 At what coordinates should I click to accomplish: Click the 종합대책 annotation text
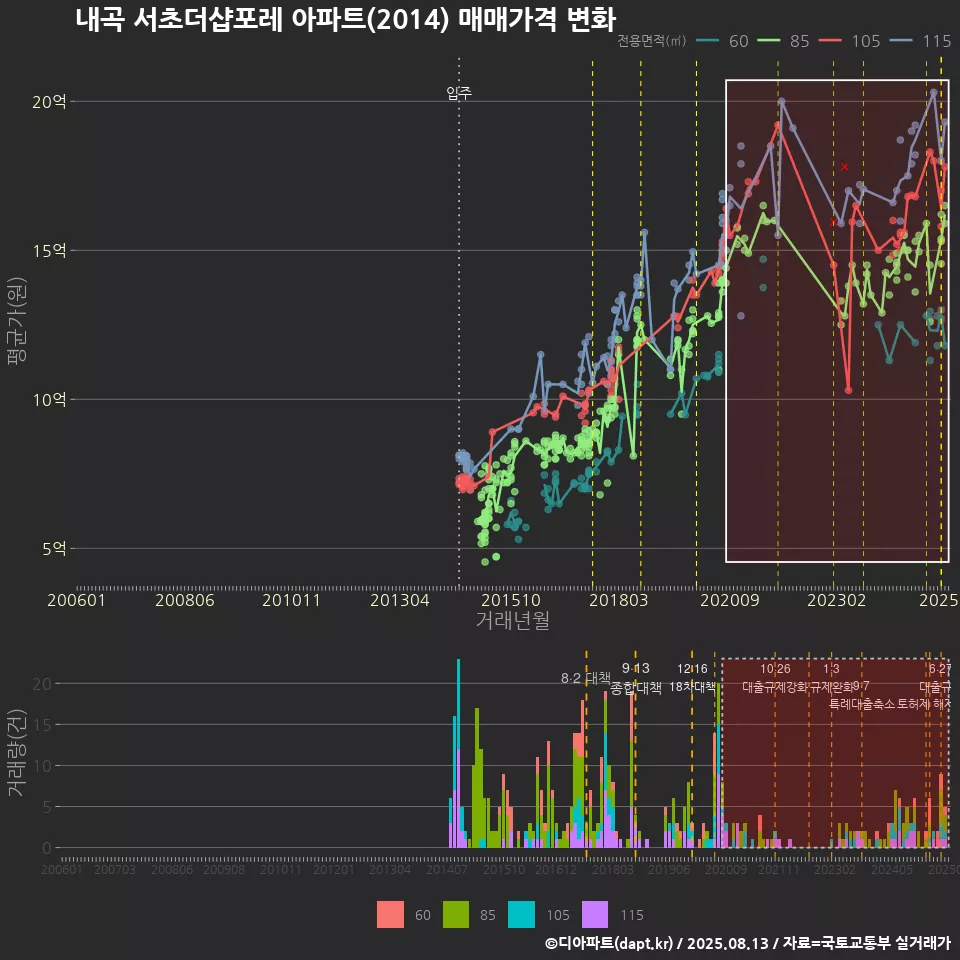[x=636, y=688]
